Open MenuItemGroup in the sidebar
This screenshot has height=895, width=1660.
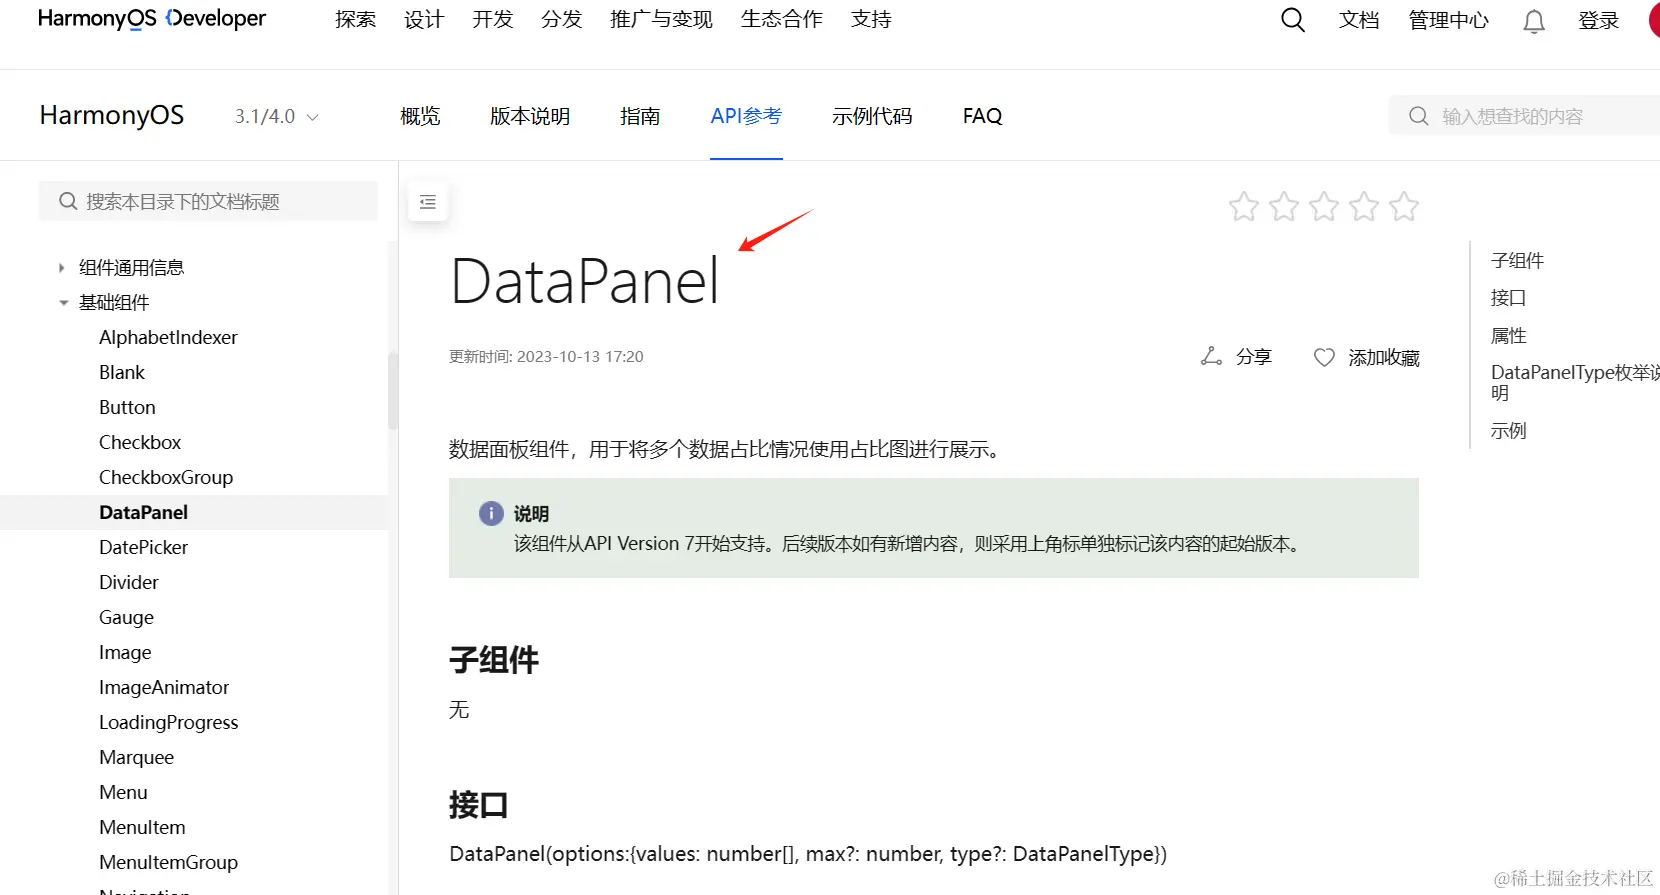pyautogui.click(x=168, y=863)
